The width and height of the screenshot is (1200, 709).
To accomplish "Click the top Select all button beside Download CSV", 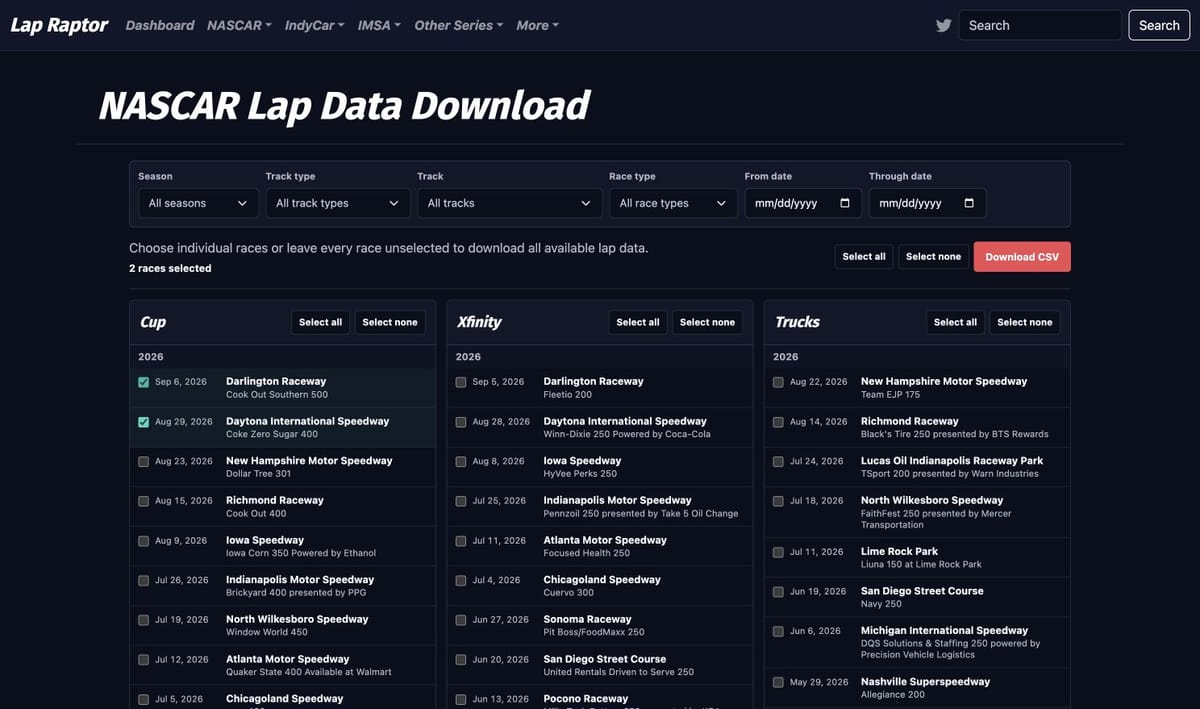I will tap(864, 257).
